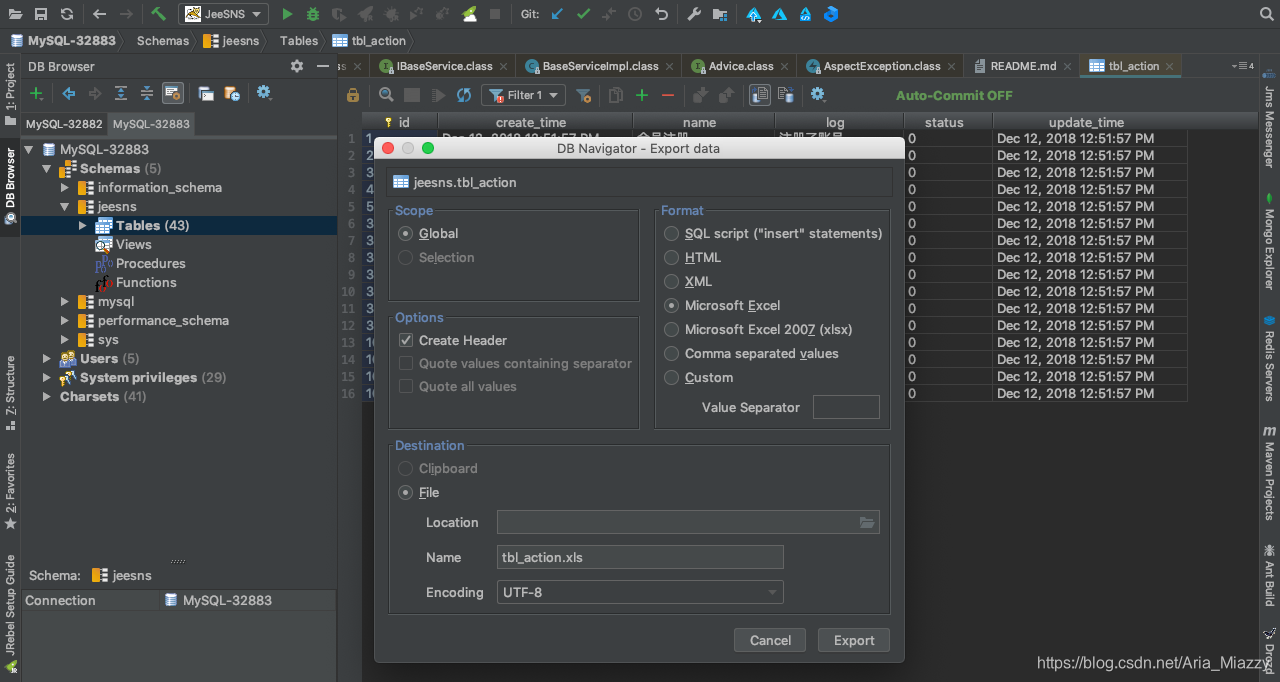This screenshot has width=1280, height=682.
Task: Select the Global scope radio button
Action: tap(405, 233)
